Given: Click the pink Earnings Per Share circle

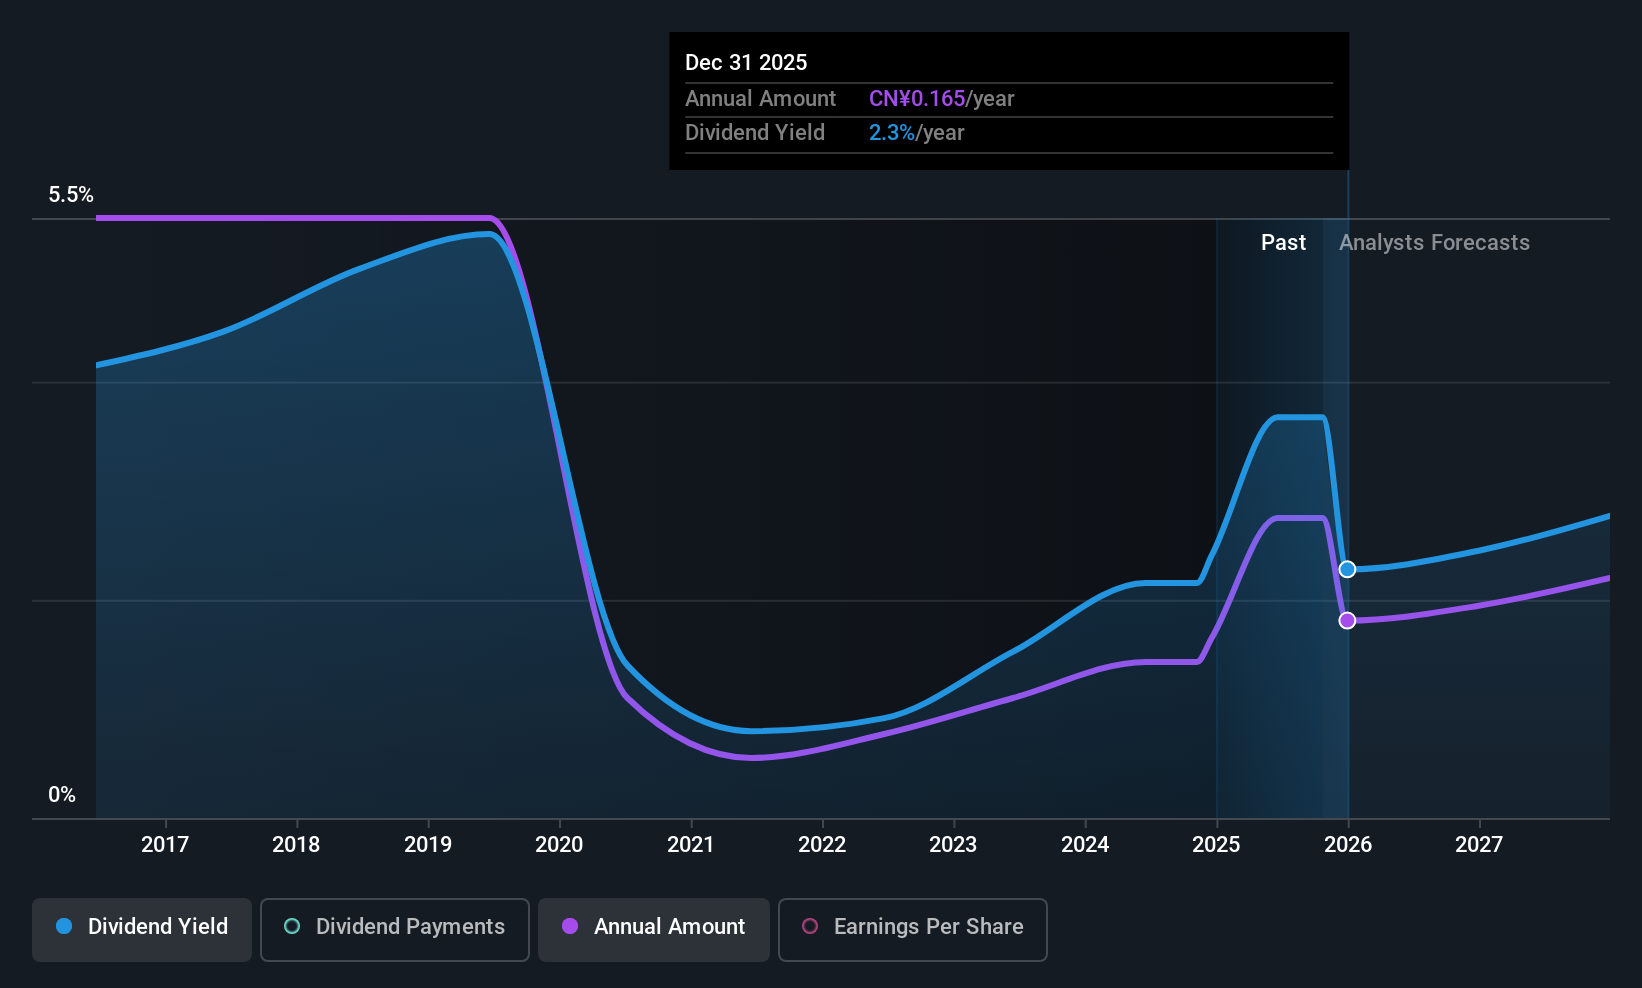Looking at the screenshot, I should (810, 926).
